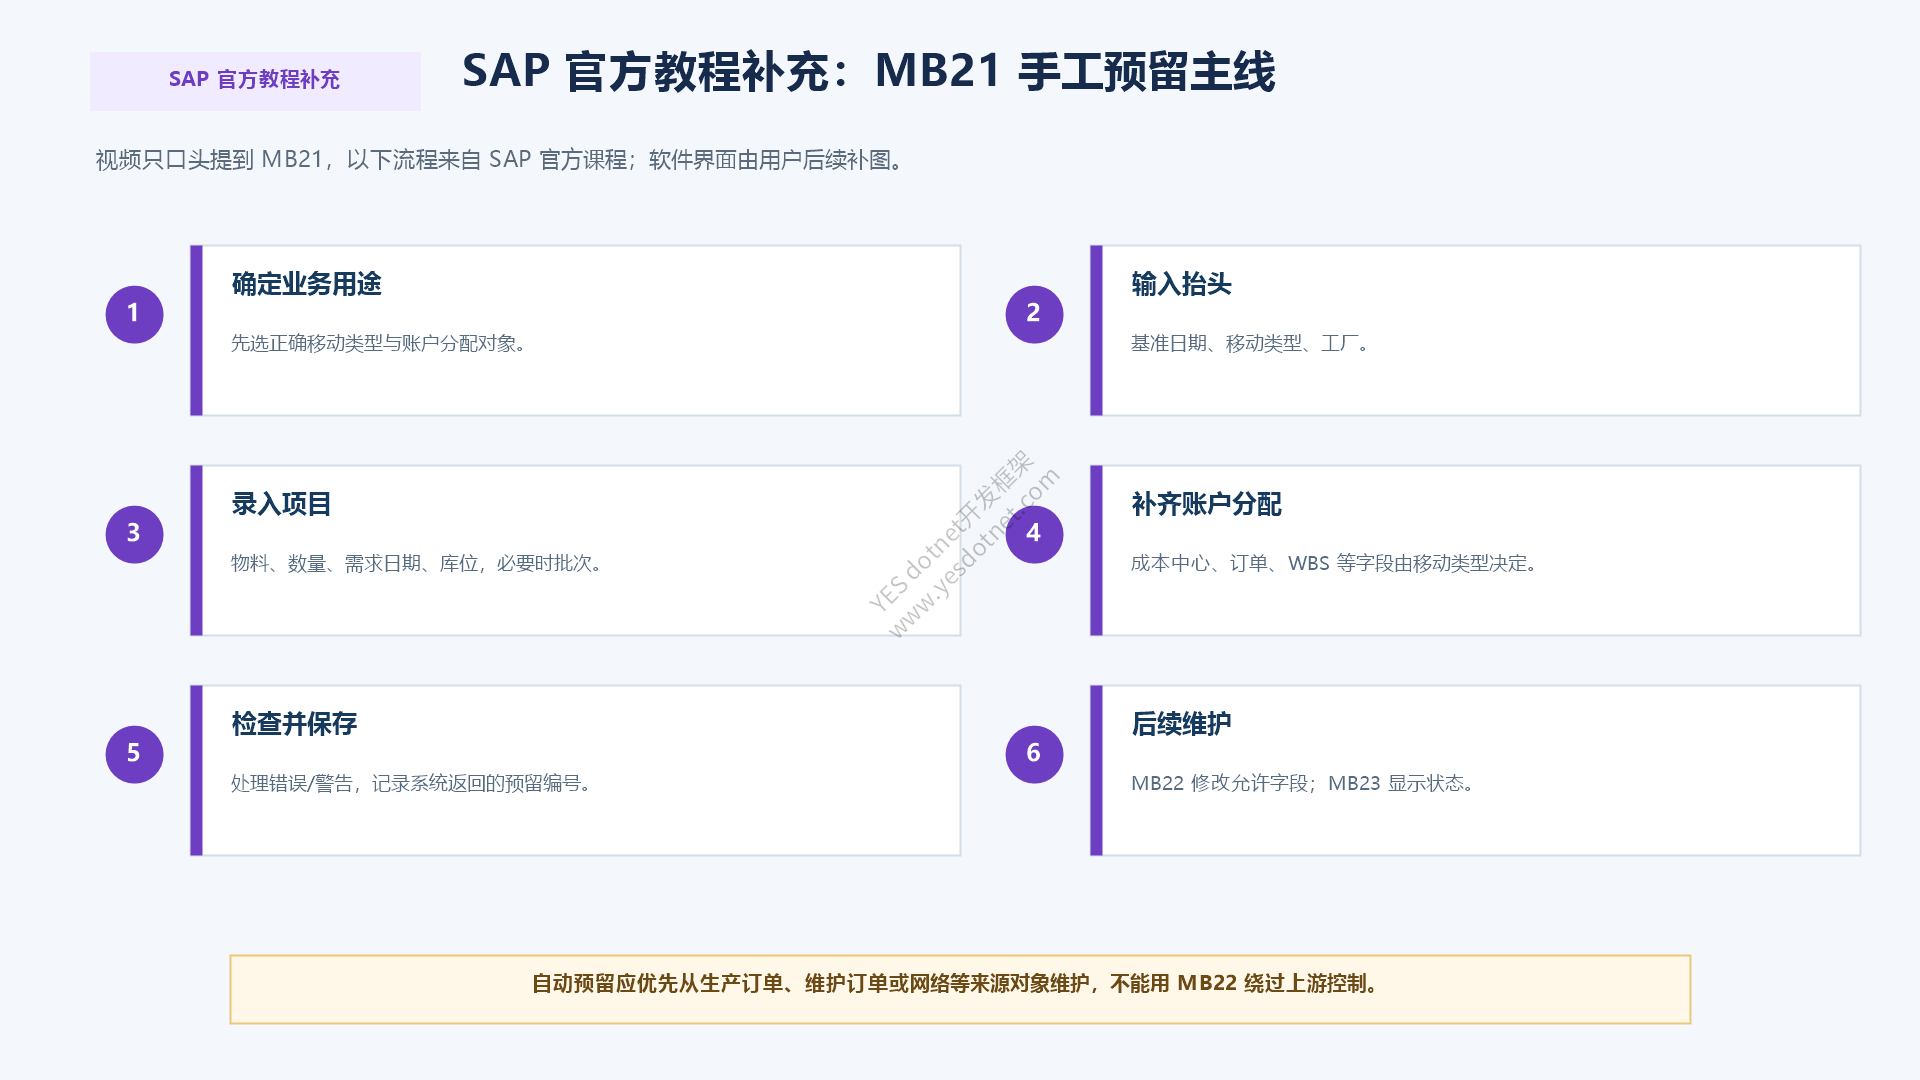
Task: Select the heading '确定业务用途'
Action: [x=306, y=284]
